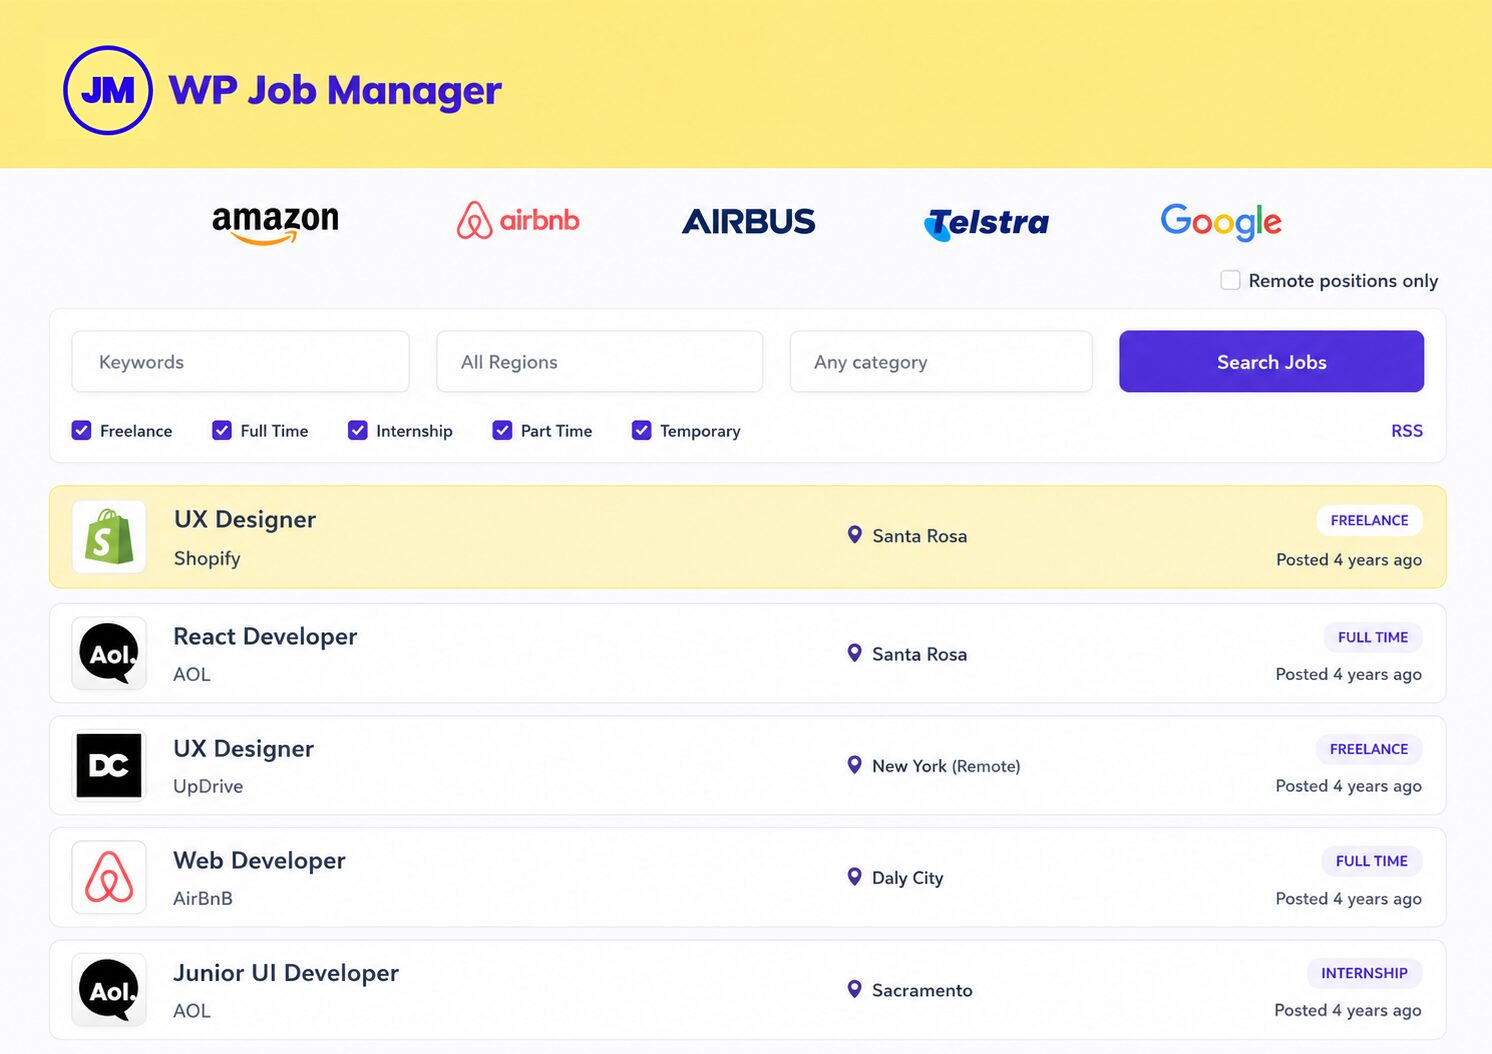Click AOL logo on React Developer listing
The width and height of the screenshot is (1492, 1054).
(109, 653)
